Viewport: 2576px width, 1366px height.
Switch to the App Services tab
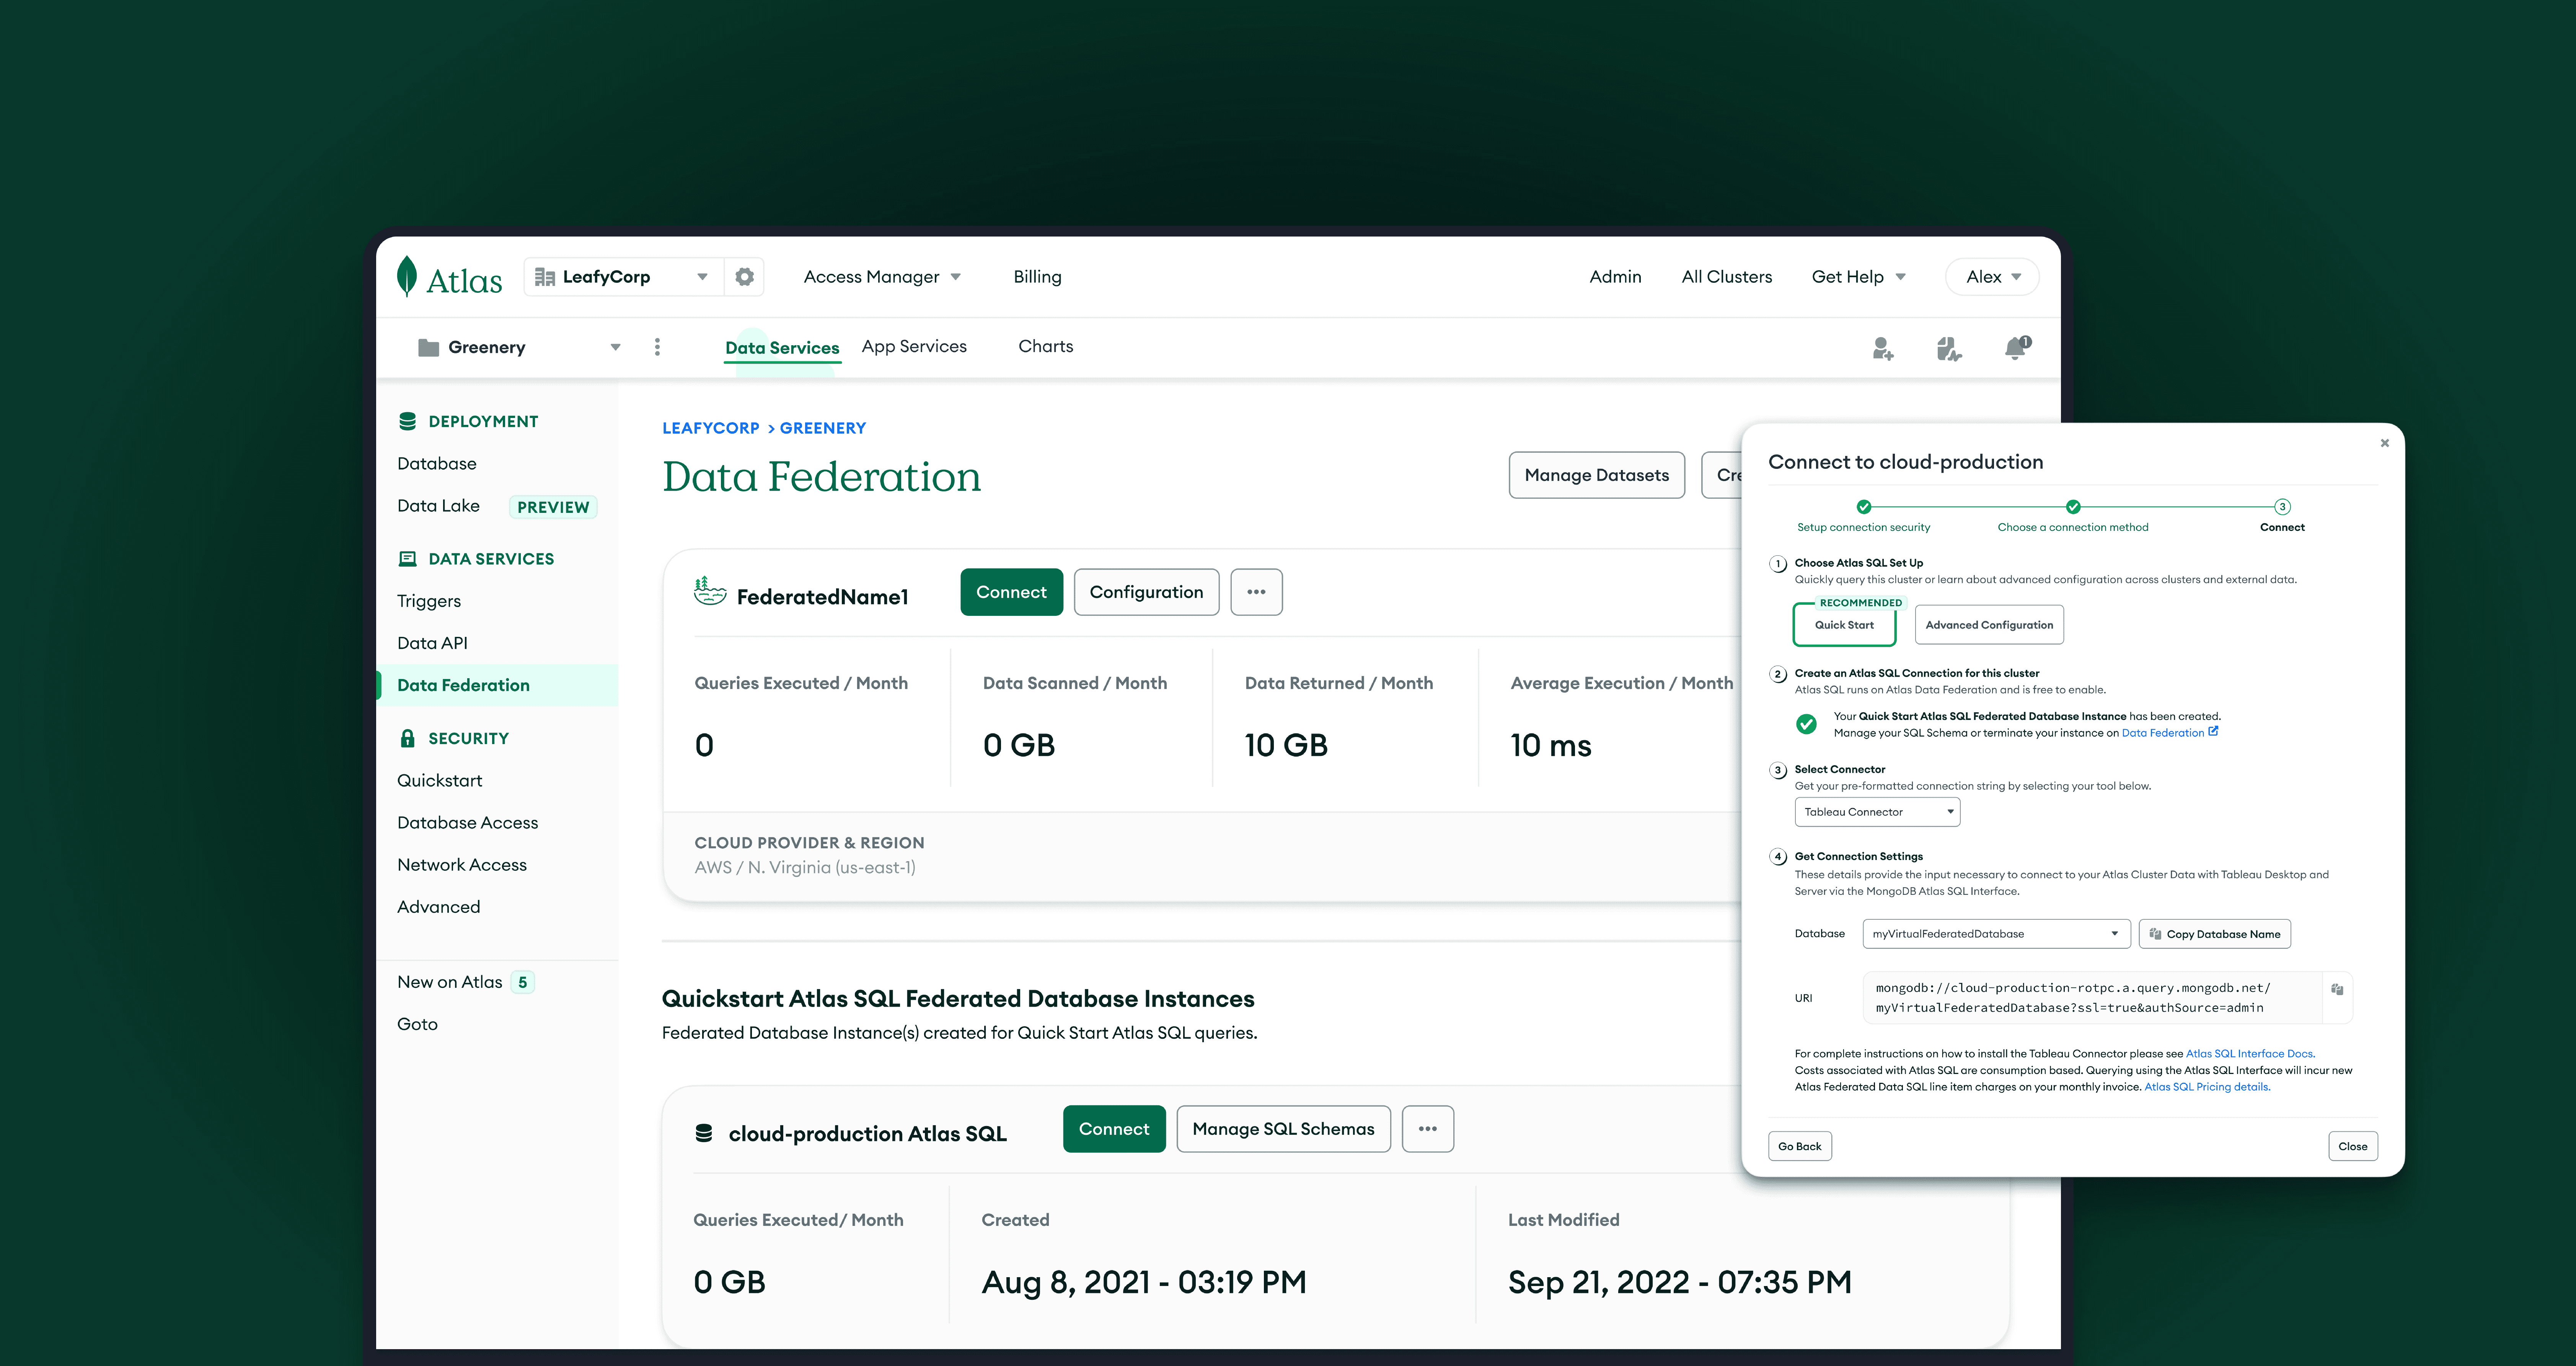[914, 346]
